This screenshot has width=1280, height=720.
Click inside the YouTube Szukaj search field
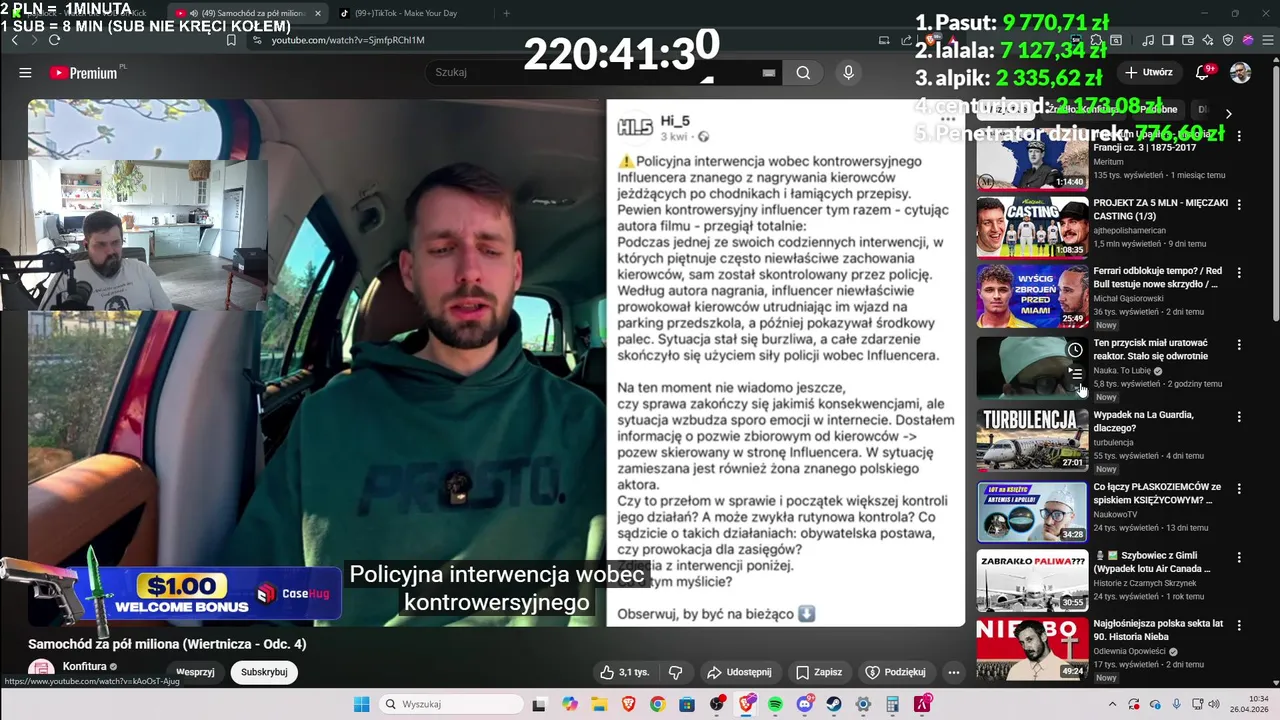(595, 72)
